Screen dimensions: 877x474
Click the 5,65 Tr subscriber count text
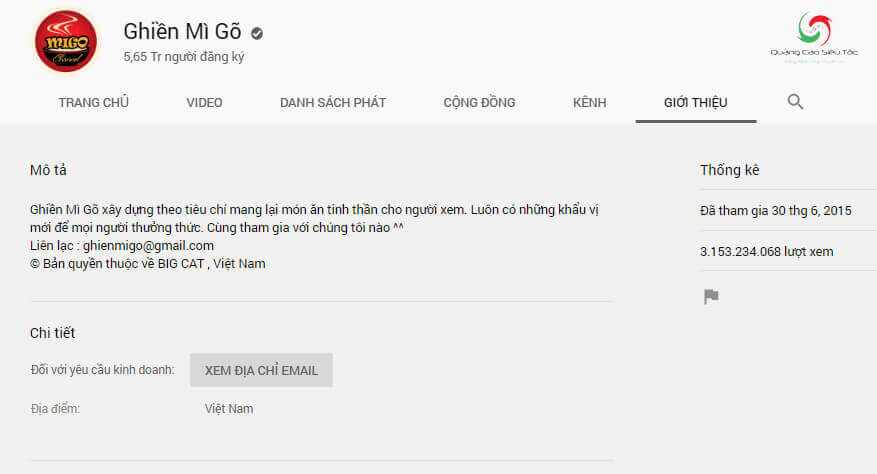pyautogui.click(x=184, y=57)
